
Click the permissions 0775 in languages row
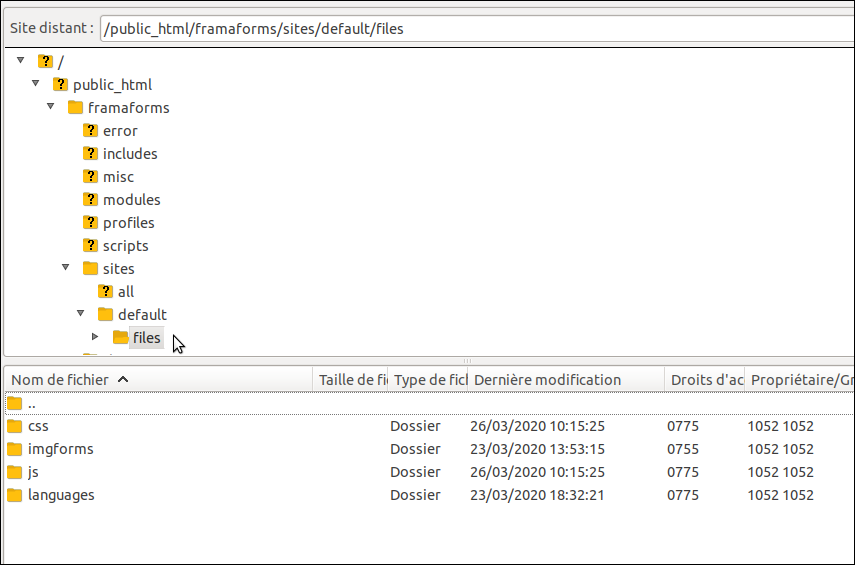[683, 495]
